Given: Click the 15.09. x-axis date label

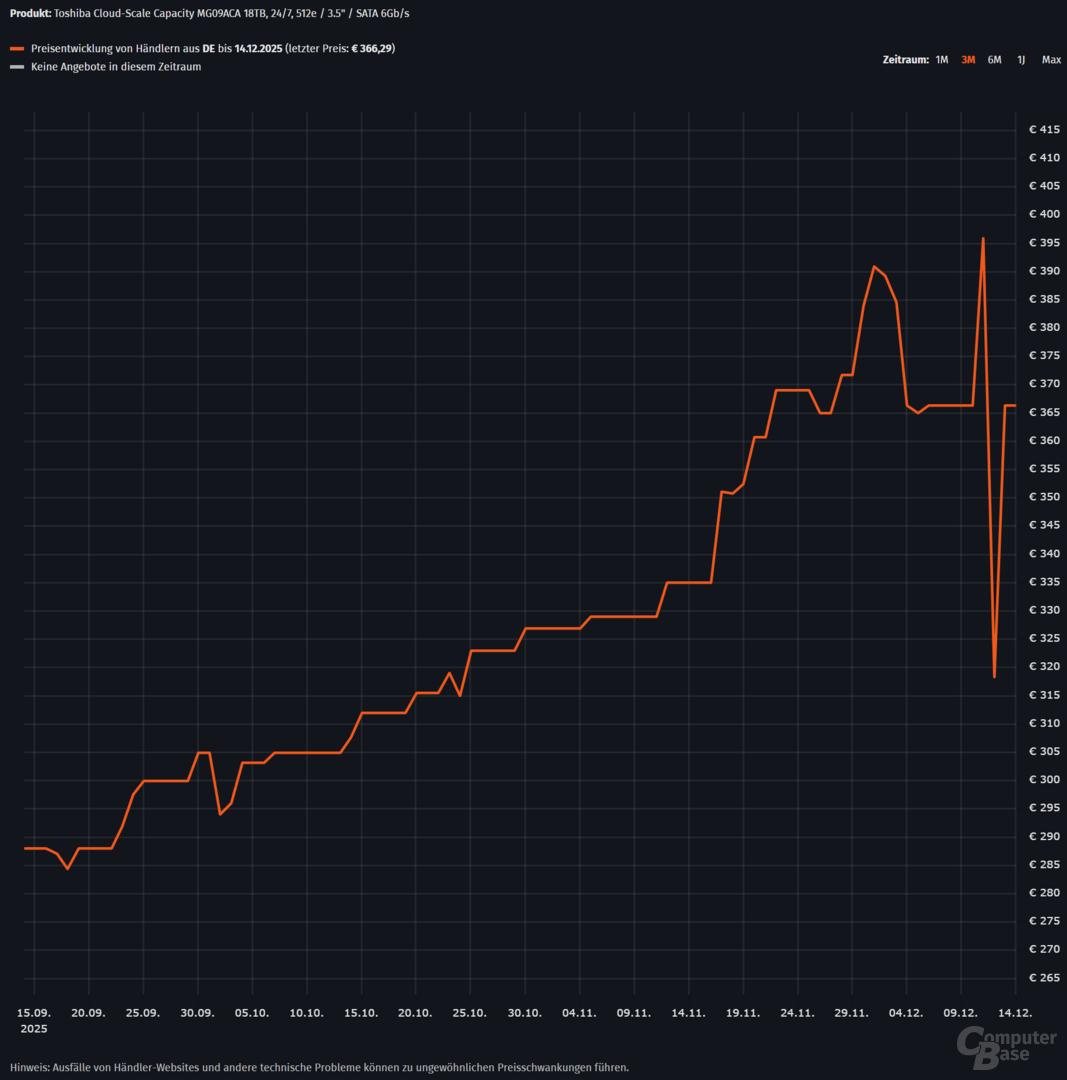Looking at the screenshot, I should [34, 1012].
